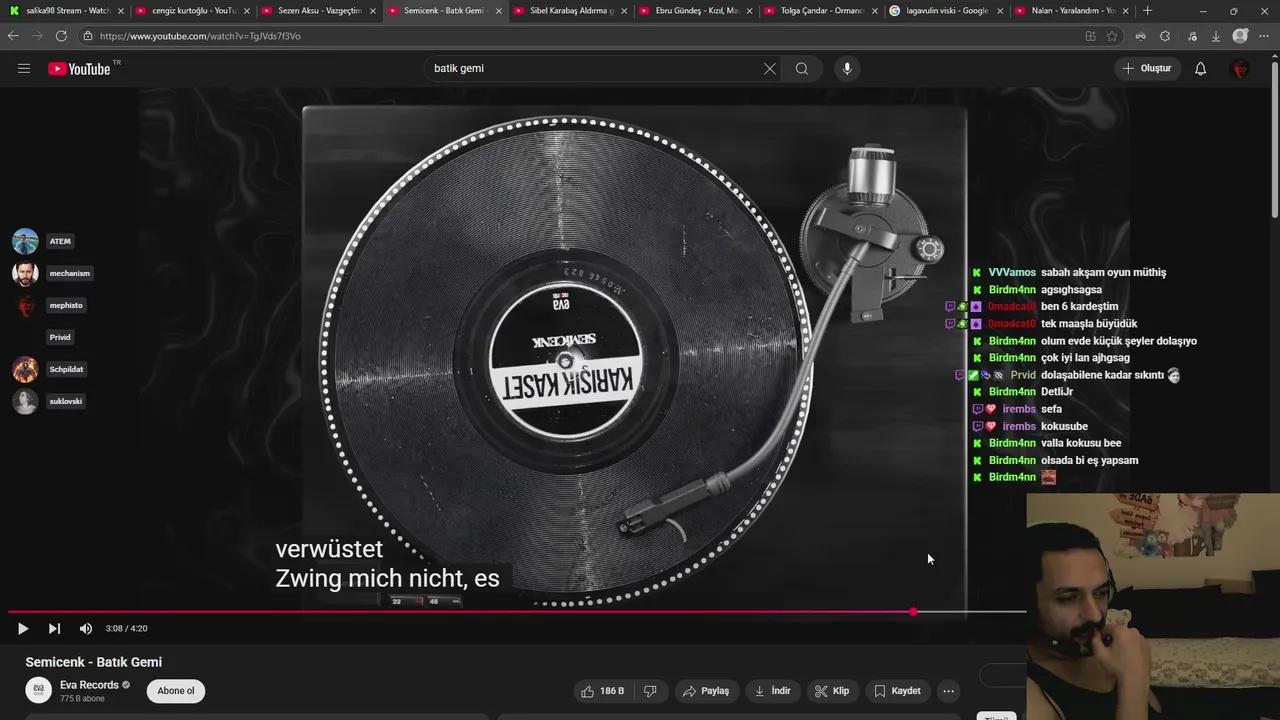Like the video with 186 B
Viewport: 1280px width, 720px height.
[603, 691]
